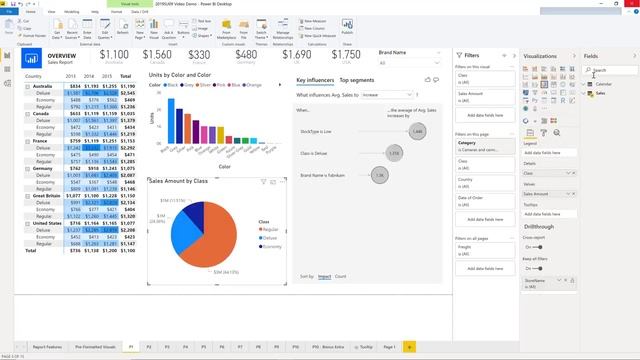
Task: Click the Publish ribbon icon
Action: 347,27
